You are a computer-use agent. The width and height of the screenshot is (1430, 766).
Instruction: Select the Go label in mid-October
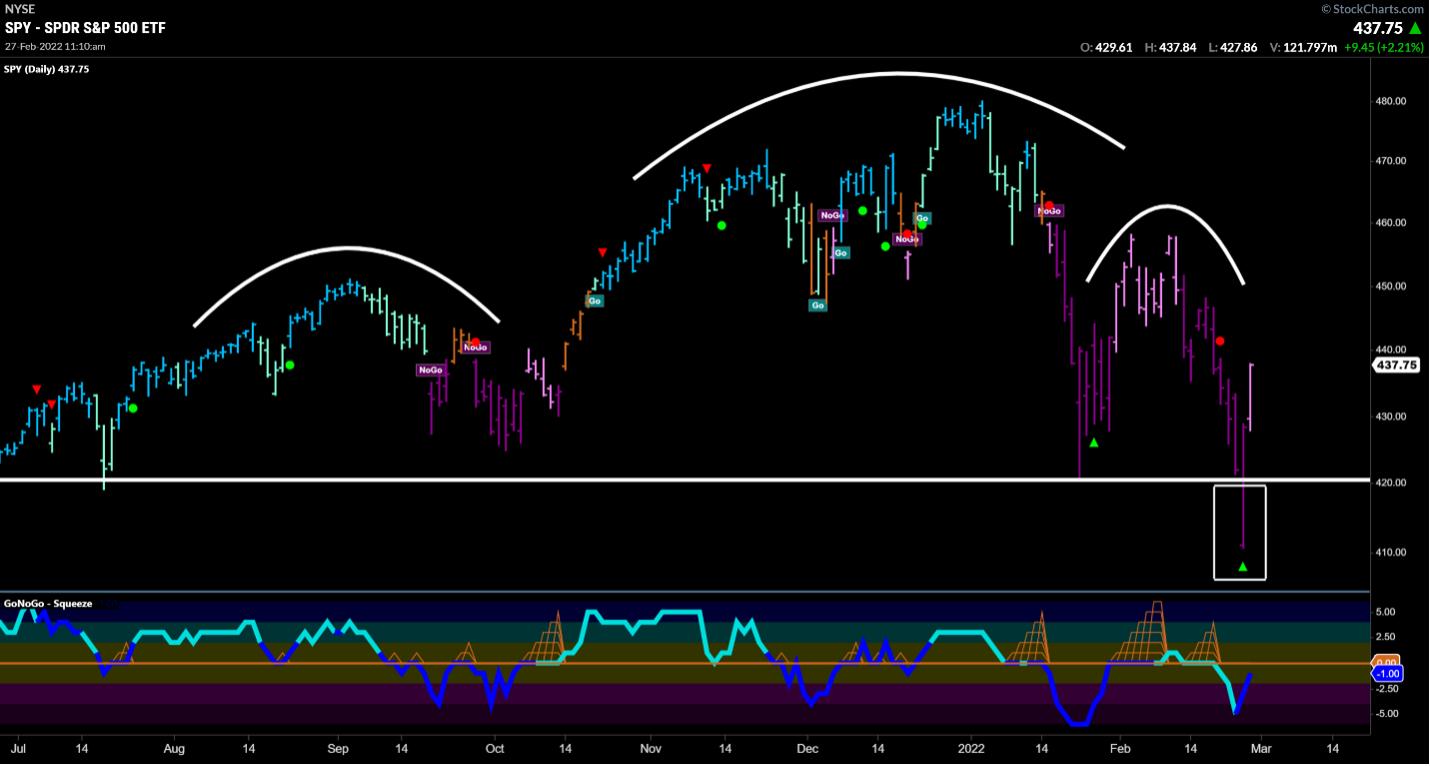pyautogui.click(x=595, y=300)
